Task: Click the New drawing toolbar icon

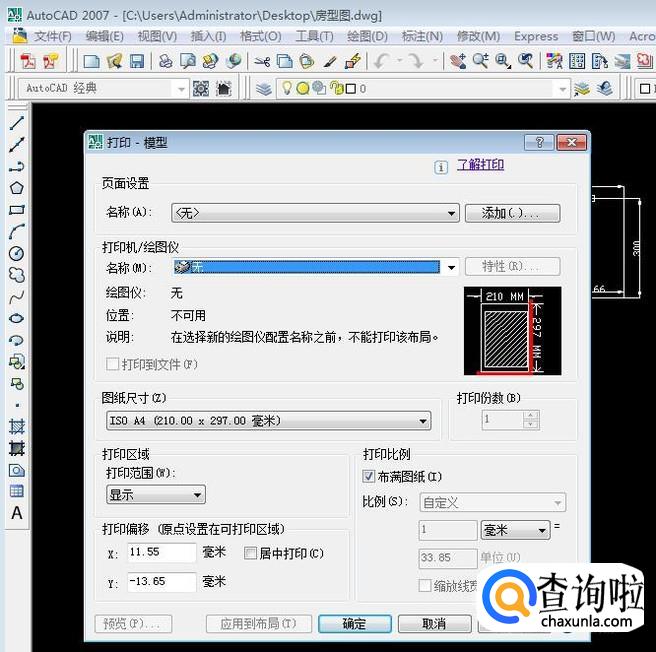Action: [91, 62]
